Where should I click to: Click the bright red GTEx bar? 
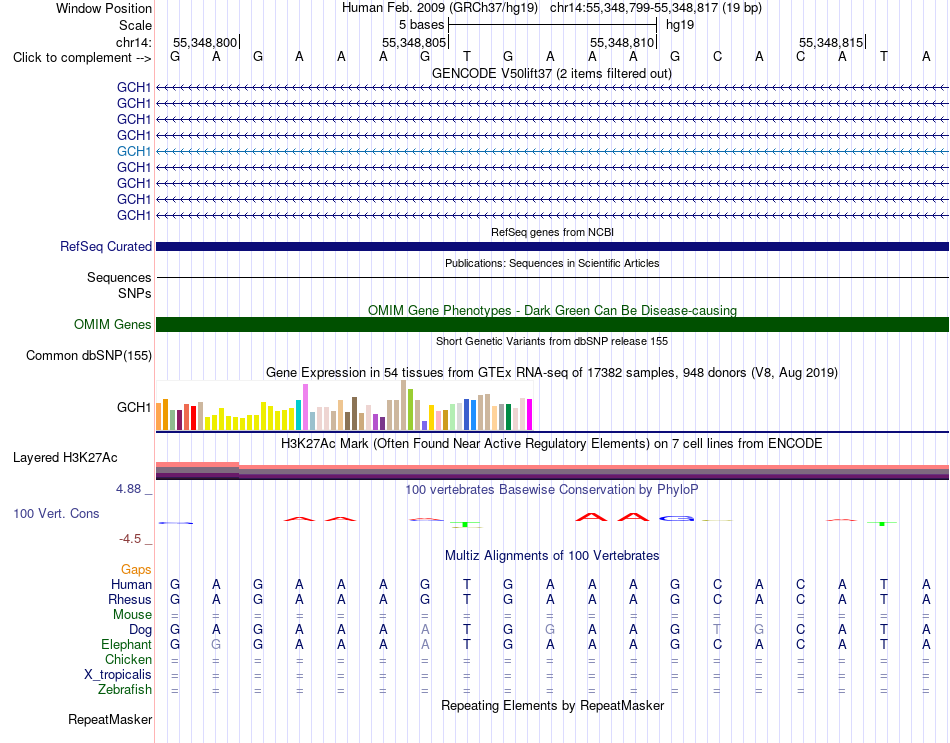pos(193,418)
